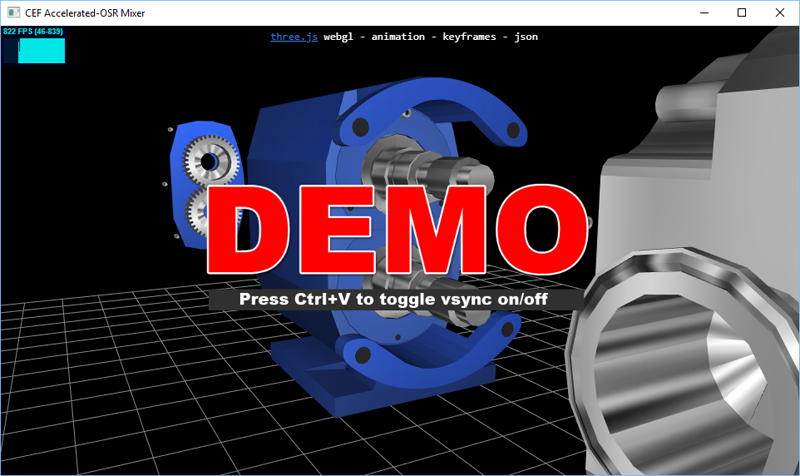Open the three.js link
The image size is (800, 476).
294,37
